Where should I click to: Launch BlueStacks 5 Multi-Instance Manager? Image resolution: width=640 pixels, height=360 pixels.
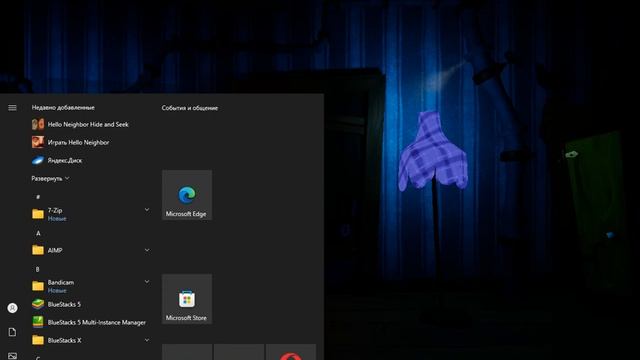tap(89, 322)
